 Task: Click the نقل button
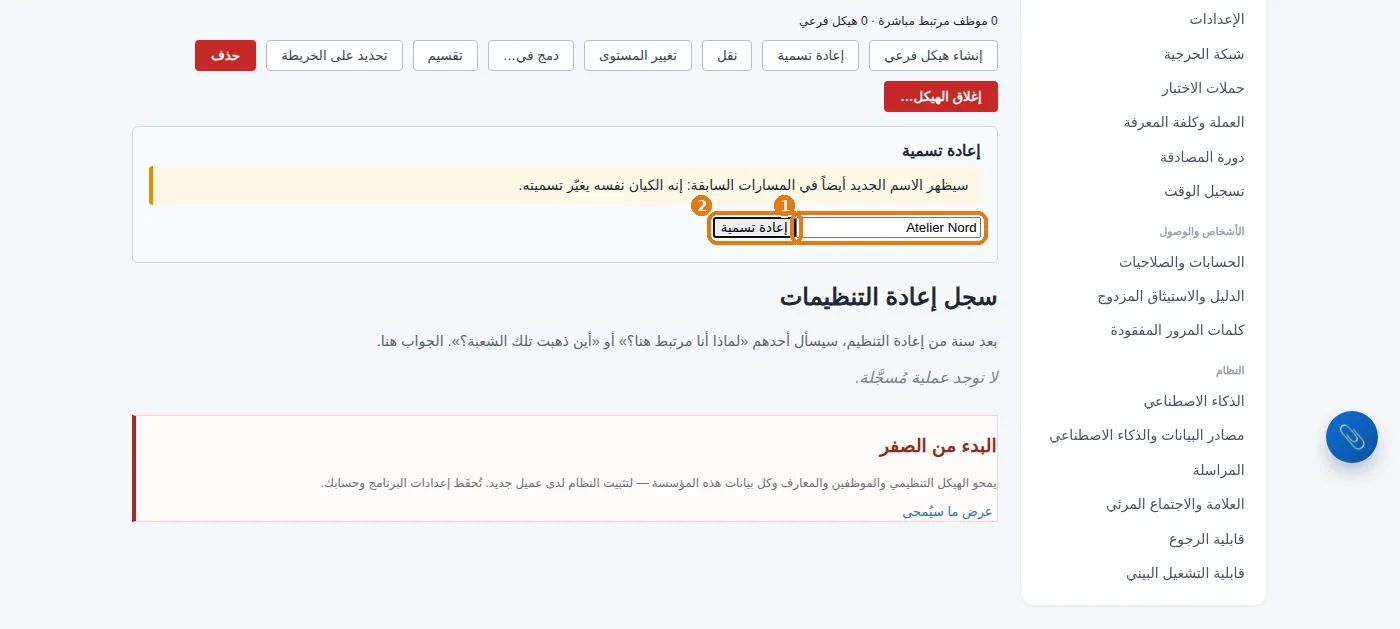click(727, 55)
